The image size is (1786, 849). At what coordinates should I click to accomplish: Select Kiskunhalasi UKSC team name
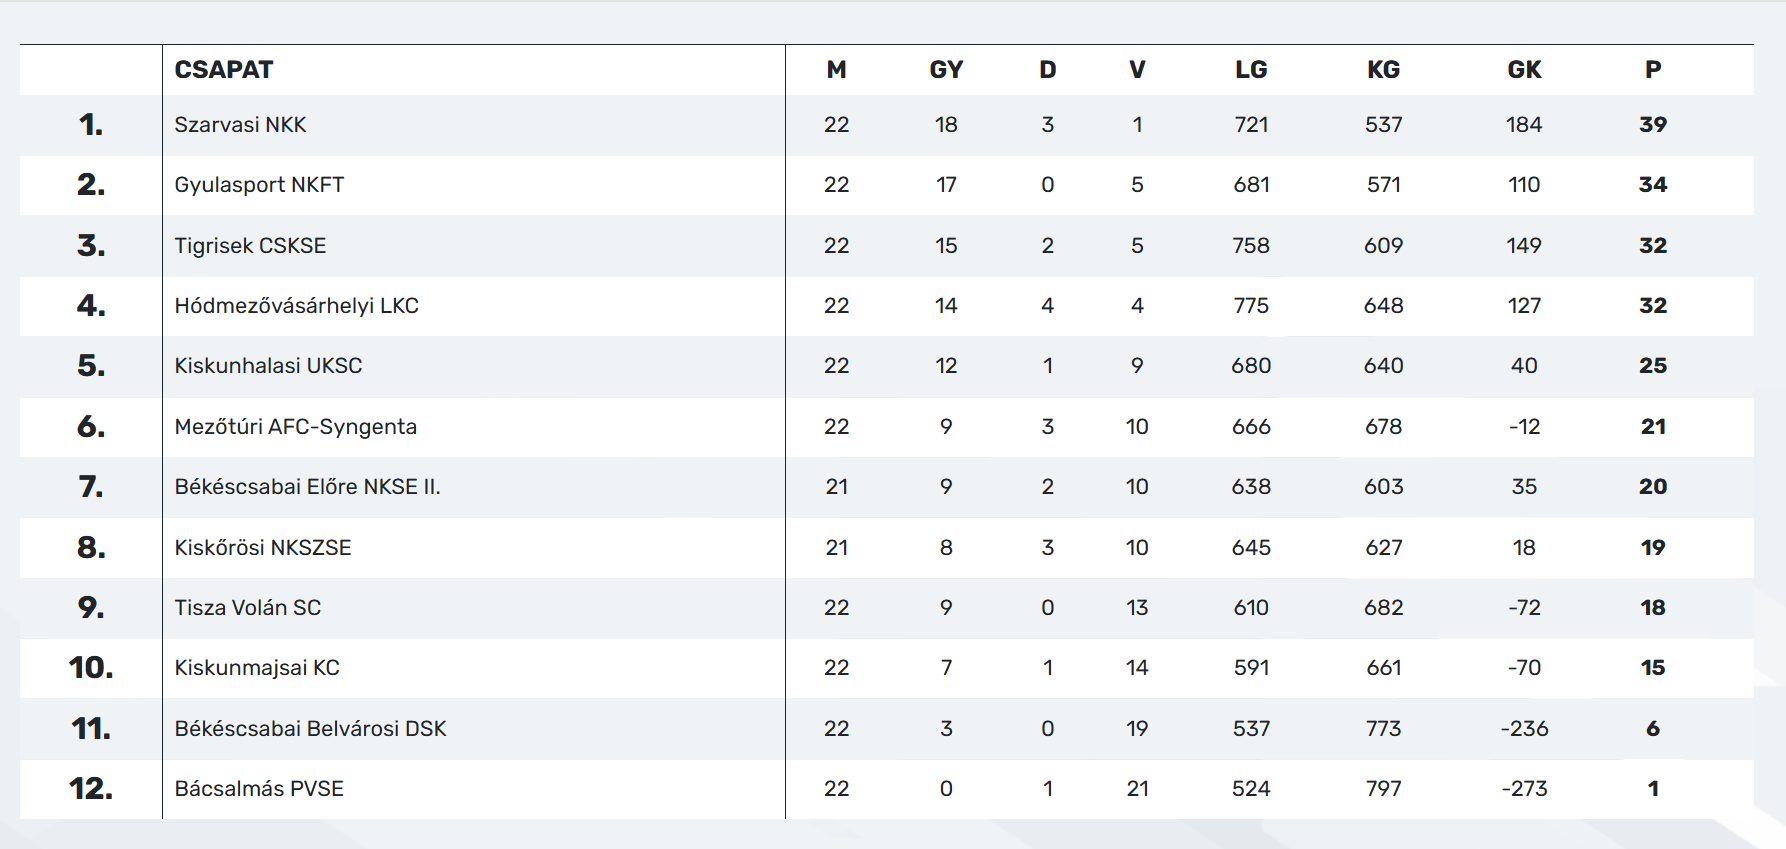268,366
